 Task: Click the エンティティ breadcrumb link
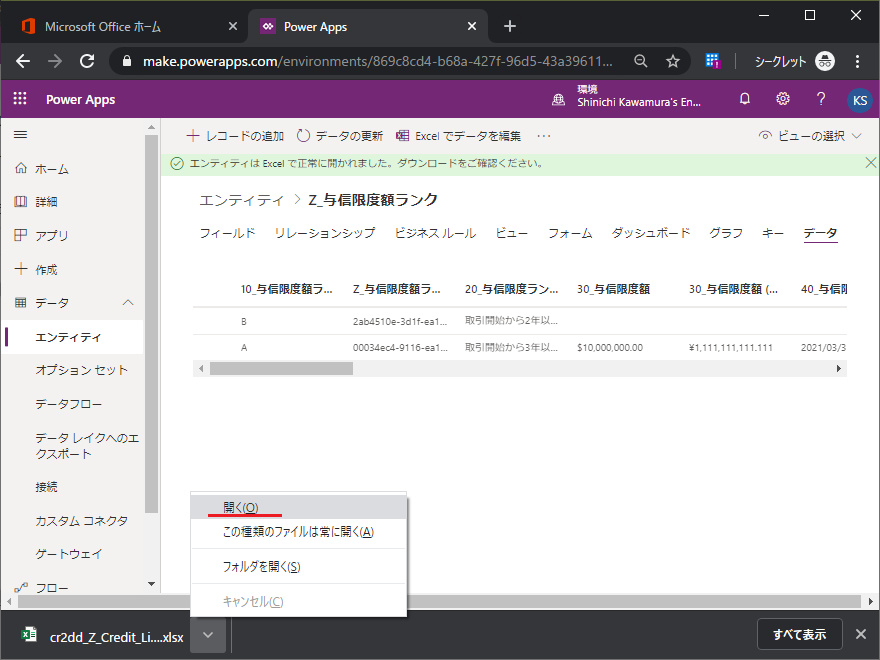242,200
